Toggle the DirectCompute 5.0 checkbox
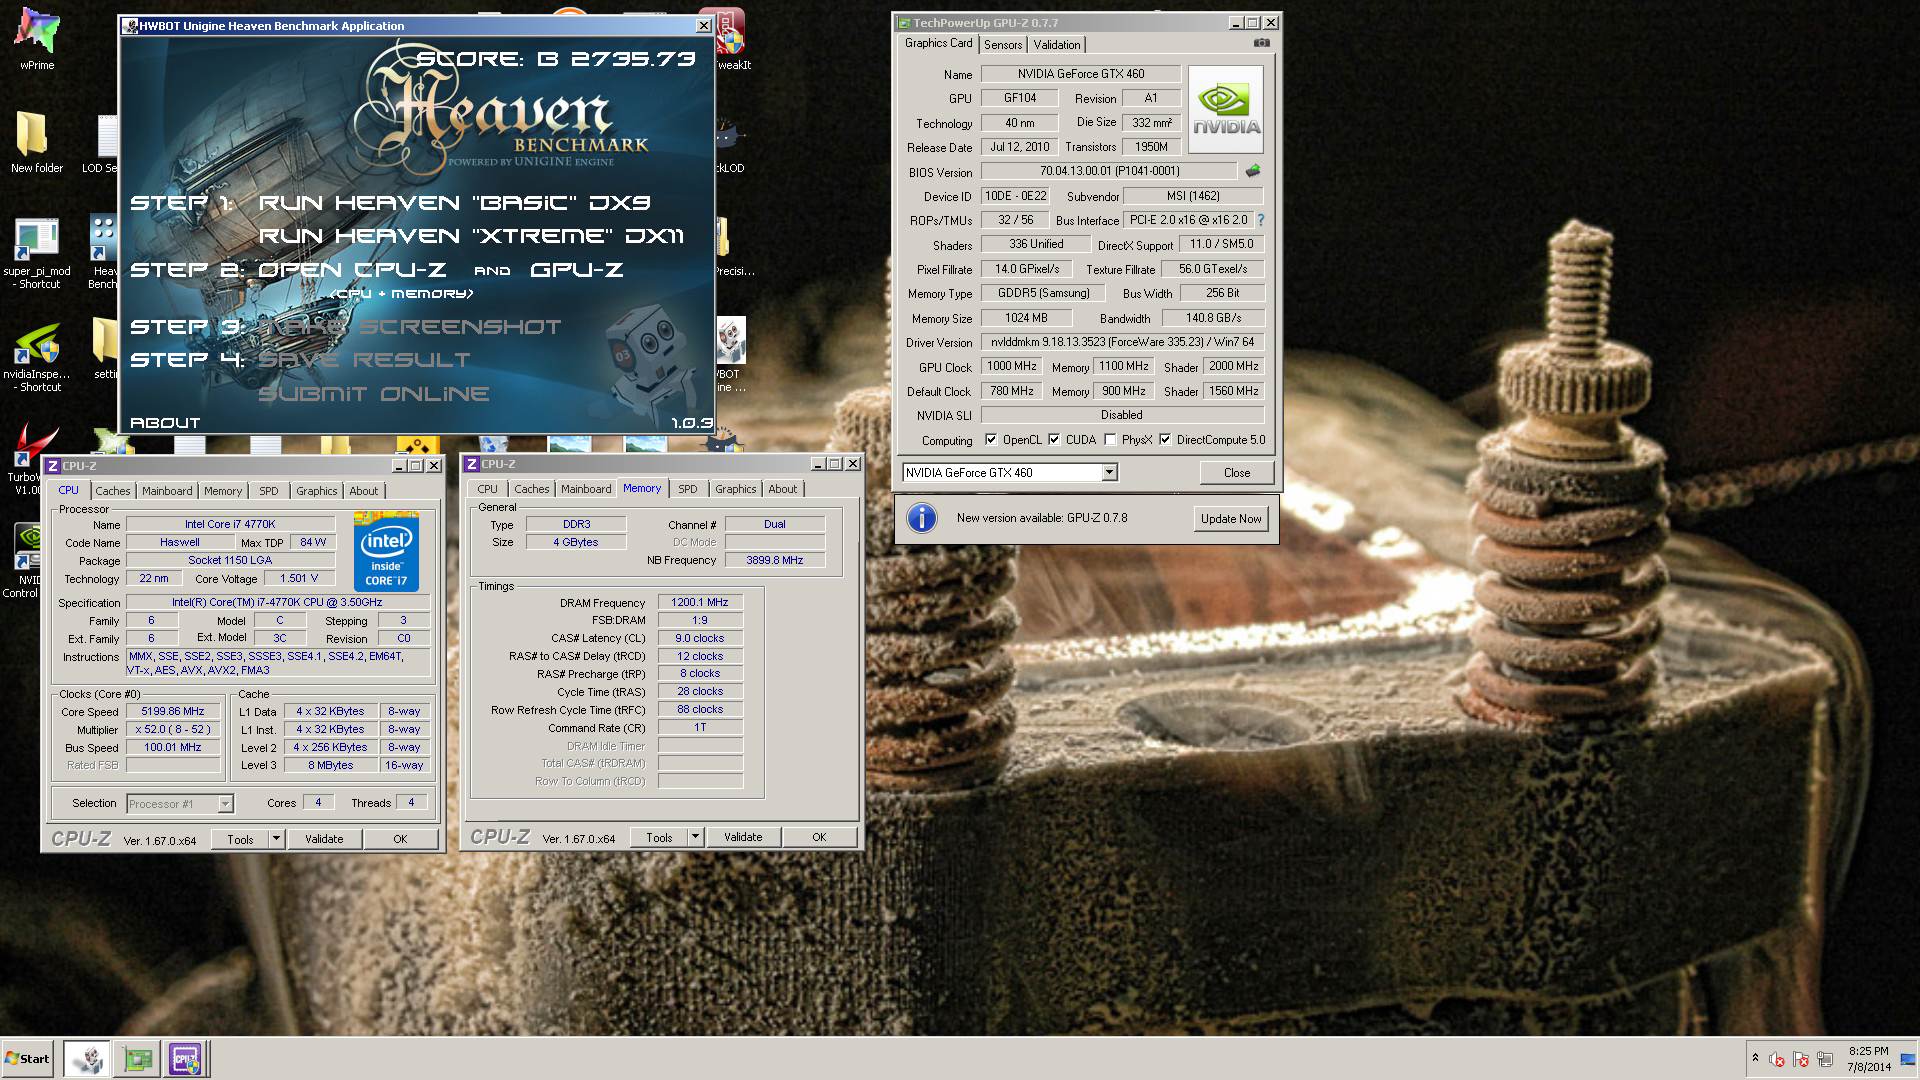 click(1165, 440)
